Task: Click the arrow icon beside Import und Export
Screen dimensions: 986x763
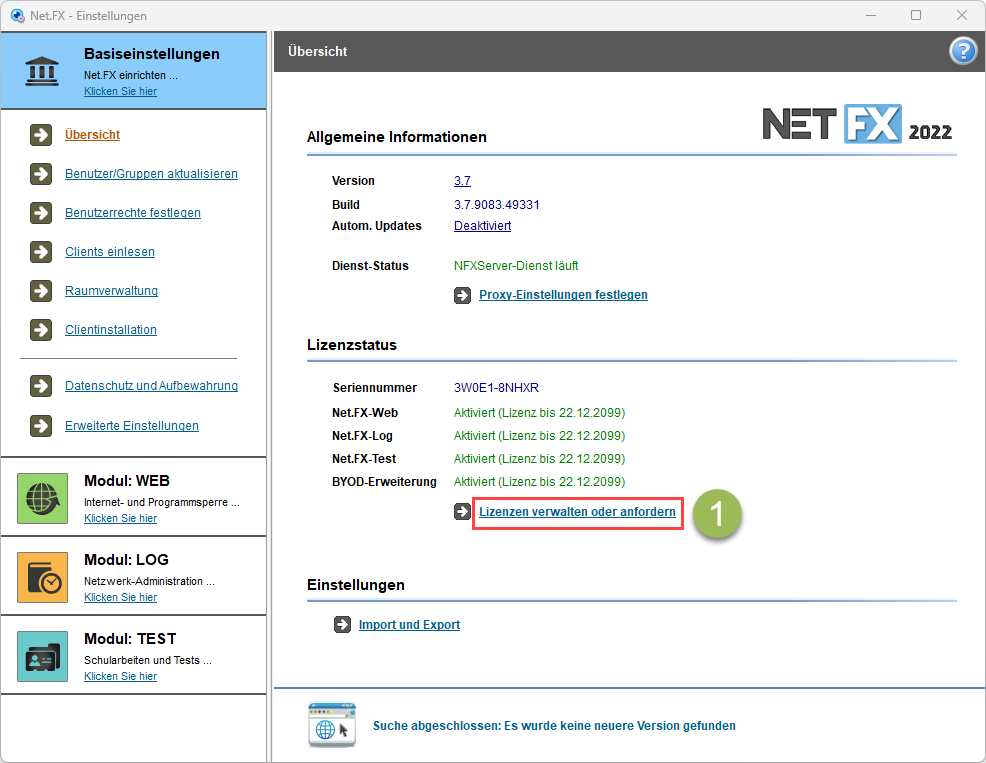Action: 342,625
